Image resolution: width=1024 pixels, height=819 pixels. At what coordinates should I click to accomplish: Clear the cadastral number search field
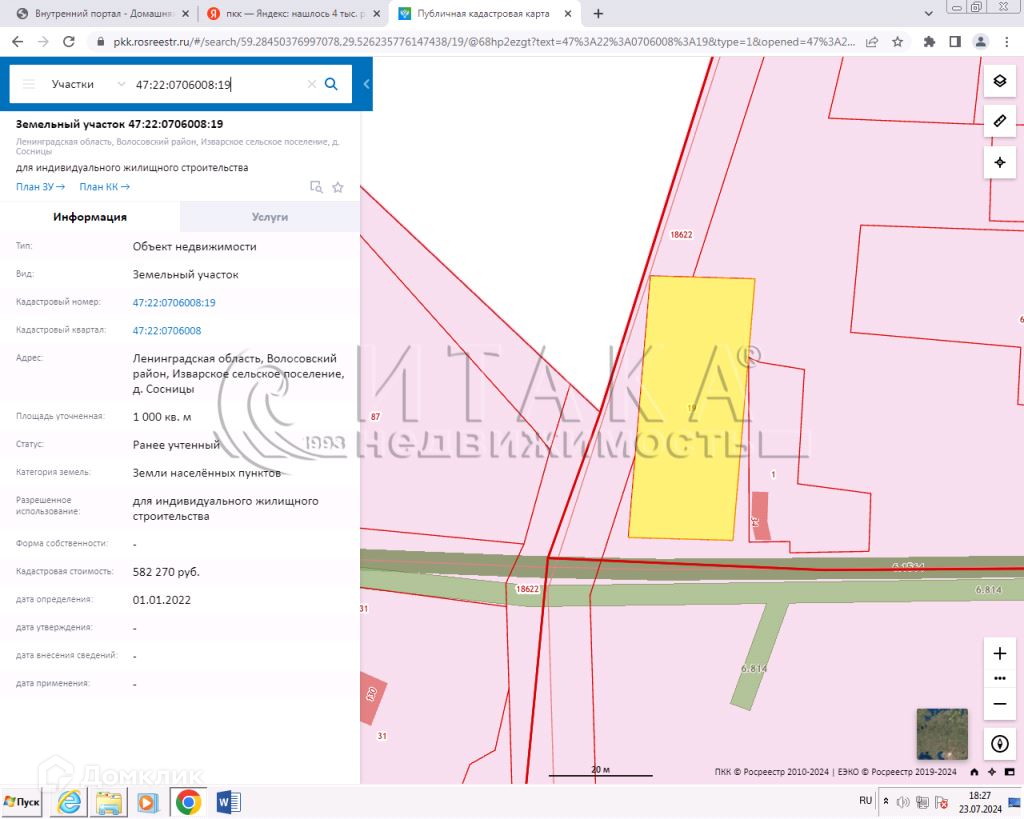coord(312,84)
